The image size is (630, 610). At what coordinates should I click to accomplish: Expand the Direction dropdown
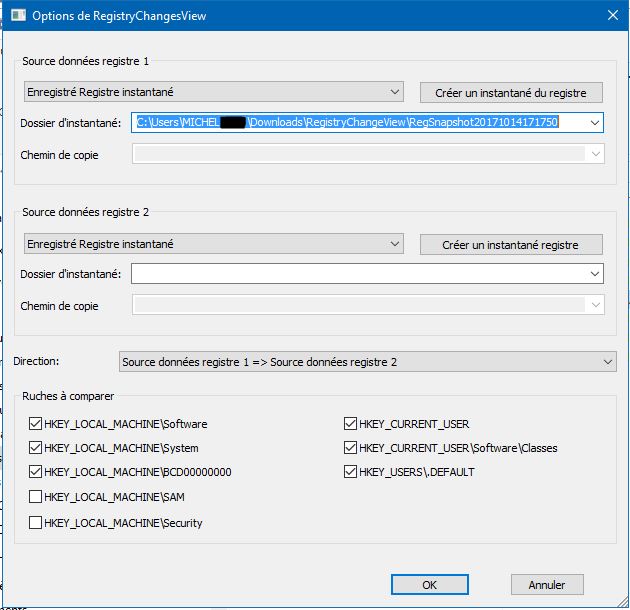[x=367, y=362]
